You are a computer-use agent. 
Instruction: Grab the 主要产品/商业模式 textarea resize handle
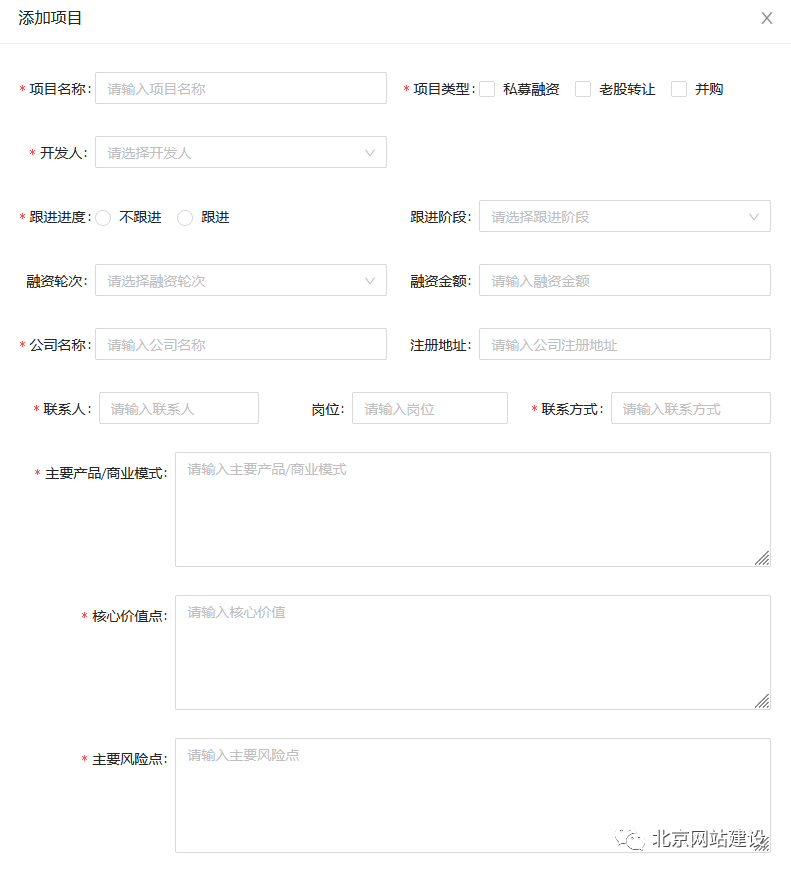[x=762, y=558]
